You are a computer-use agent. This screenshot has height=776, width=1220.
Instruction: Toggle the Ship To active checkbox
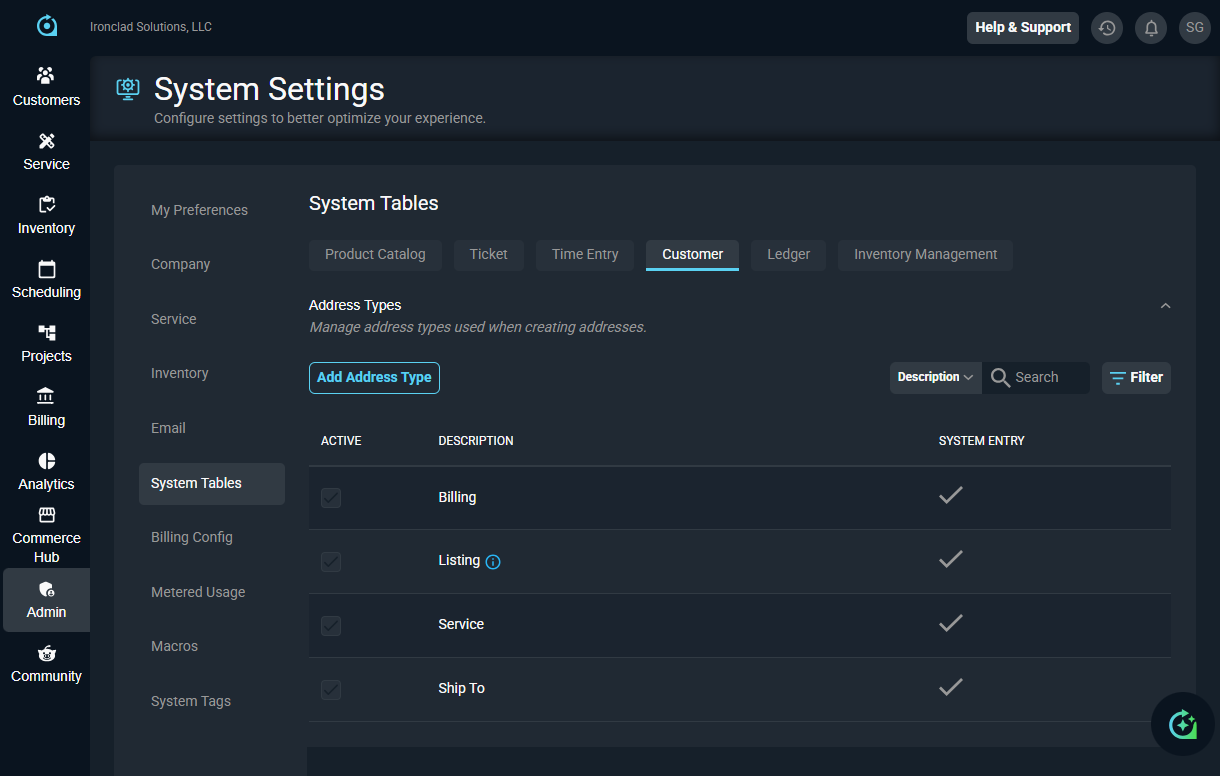tap(331, 690)
